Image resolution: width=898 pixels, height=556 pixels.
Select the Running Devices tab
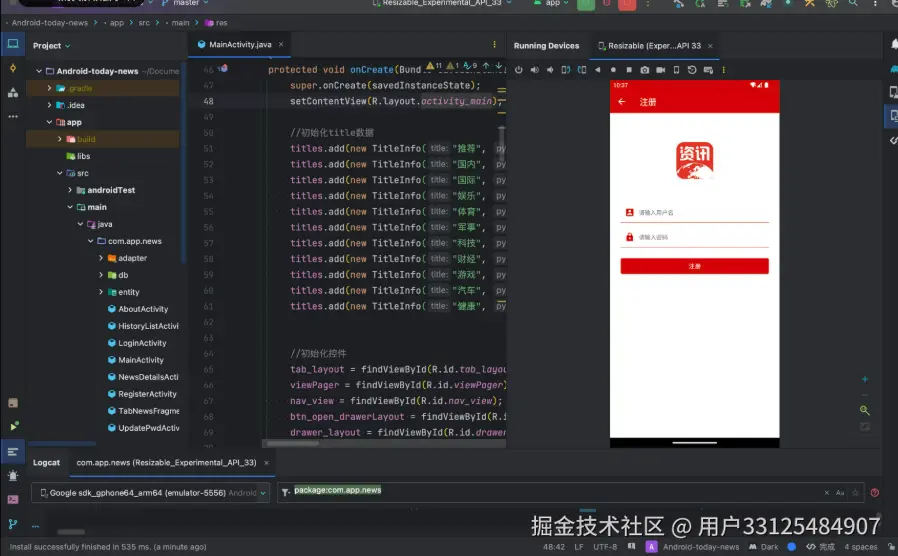pyautogui.click(x=546, y=46)
